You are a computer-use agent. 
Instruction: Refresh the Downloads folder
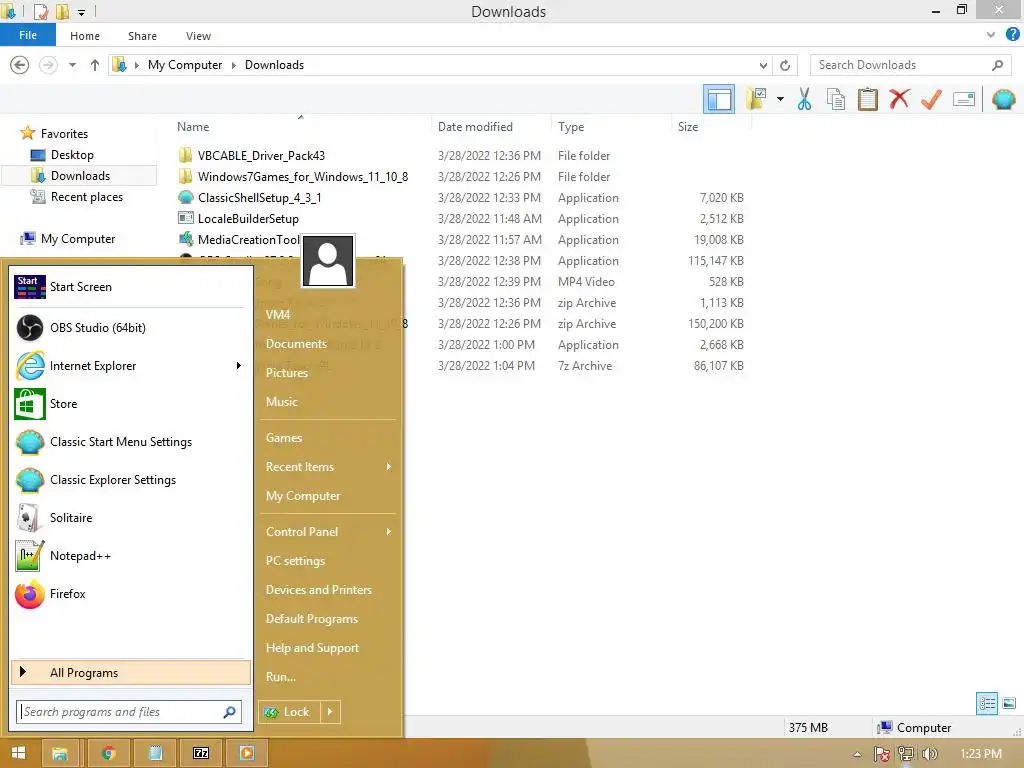click(x=785, y=65)
